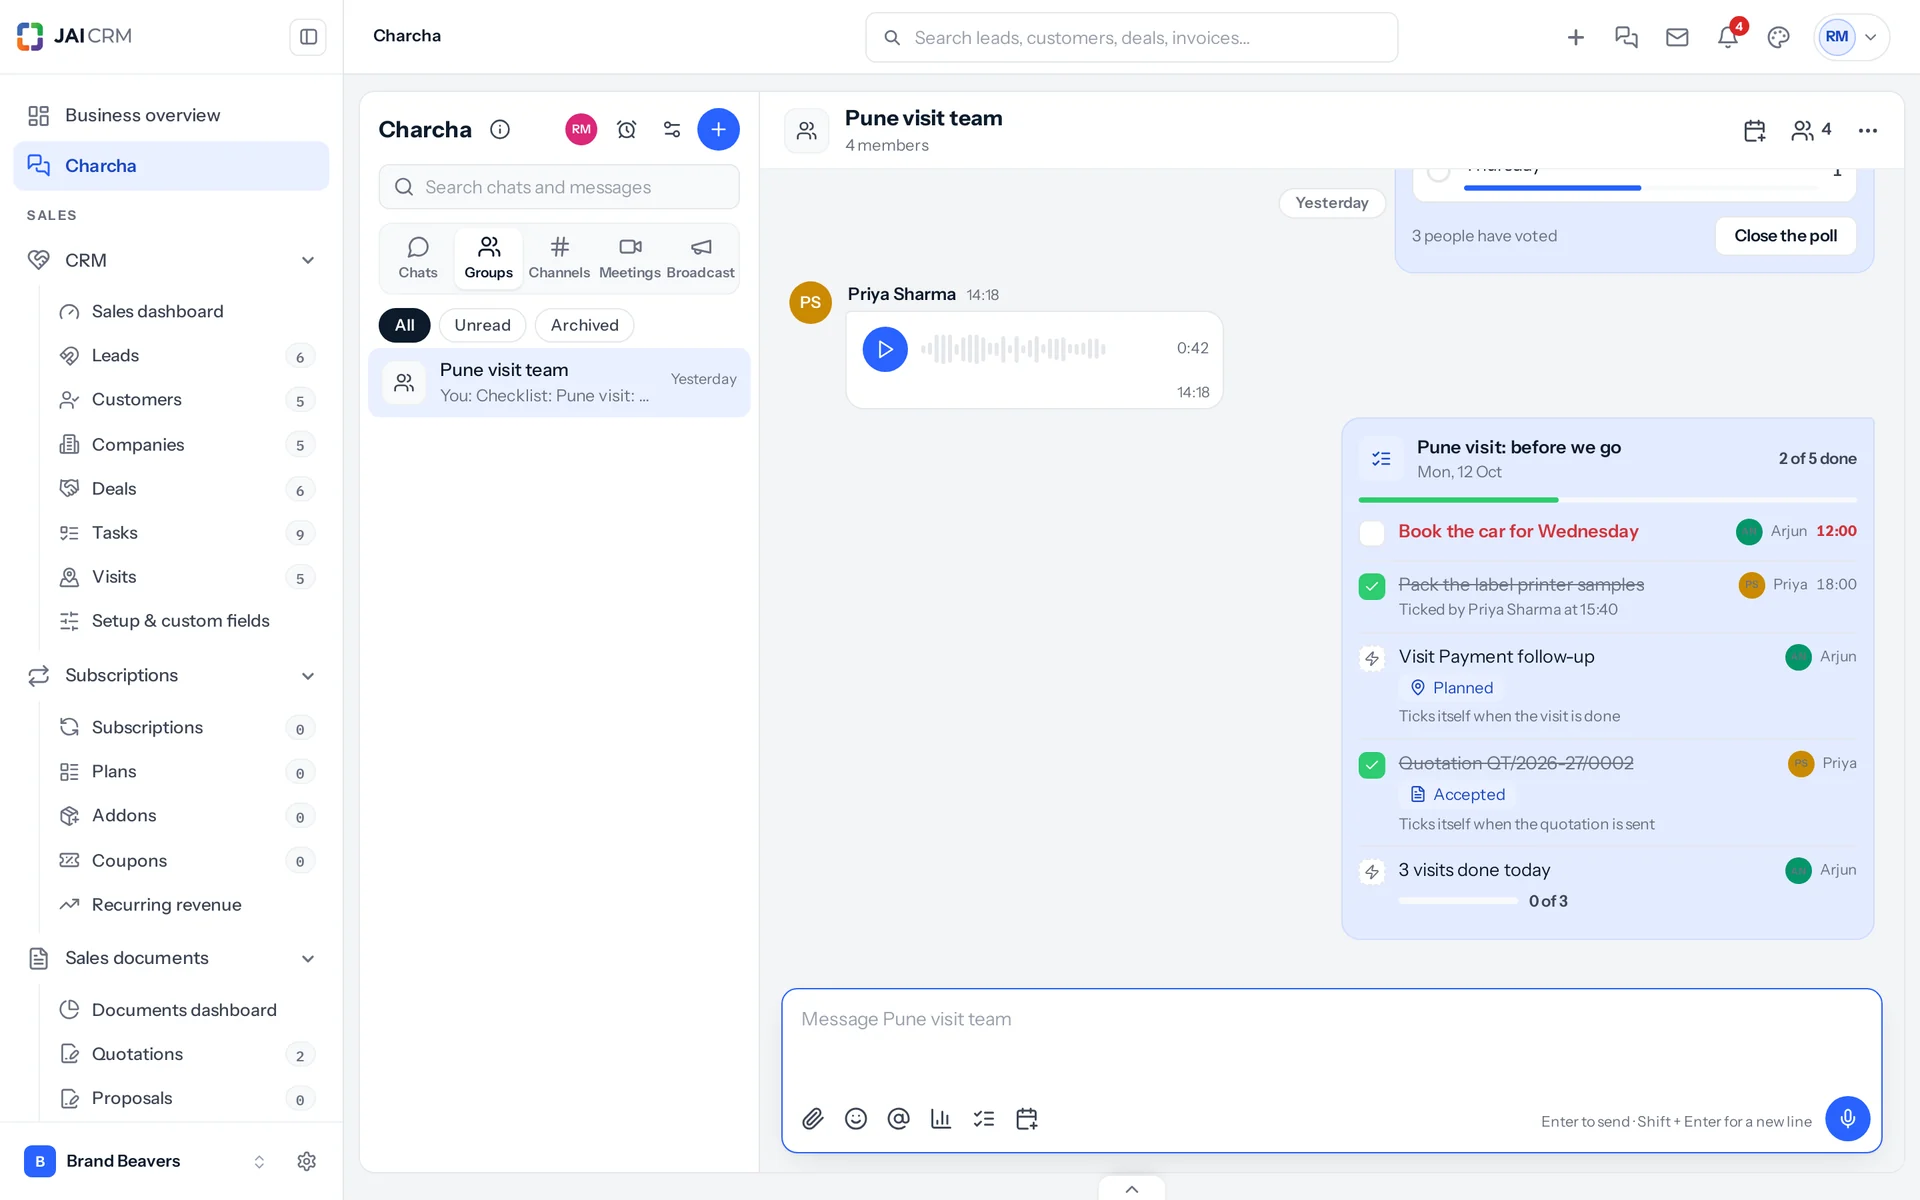Switch to the Channels tab
Screen dimensions: 1920x1200
coord(559,258)
